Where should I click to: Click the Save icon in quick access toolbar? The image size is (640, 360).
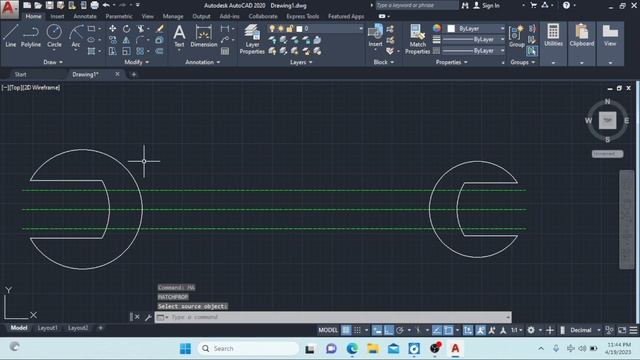[x=49, y=5]
